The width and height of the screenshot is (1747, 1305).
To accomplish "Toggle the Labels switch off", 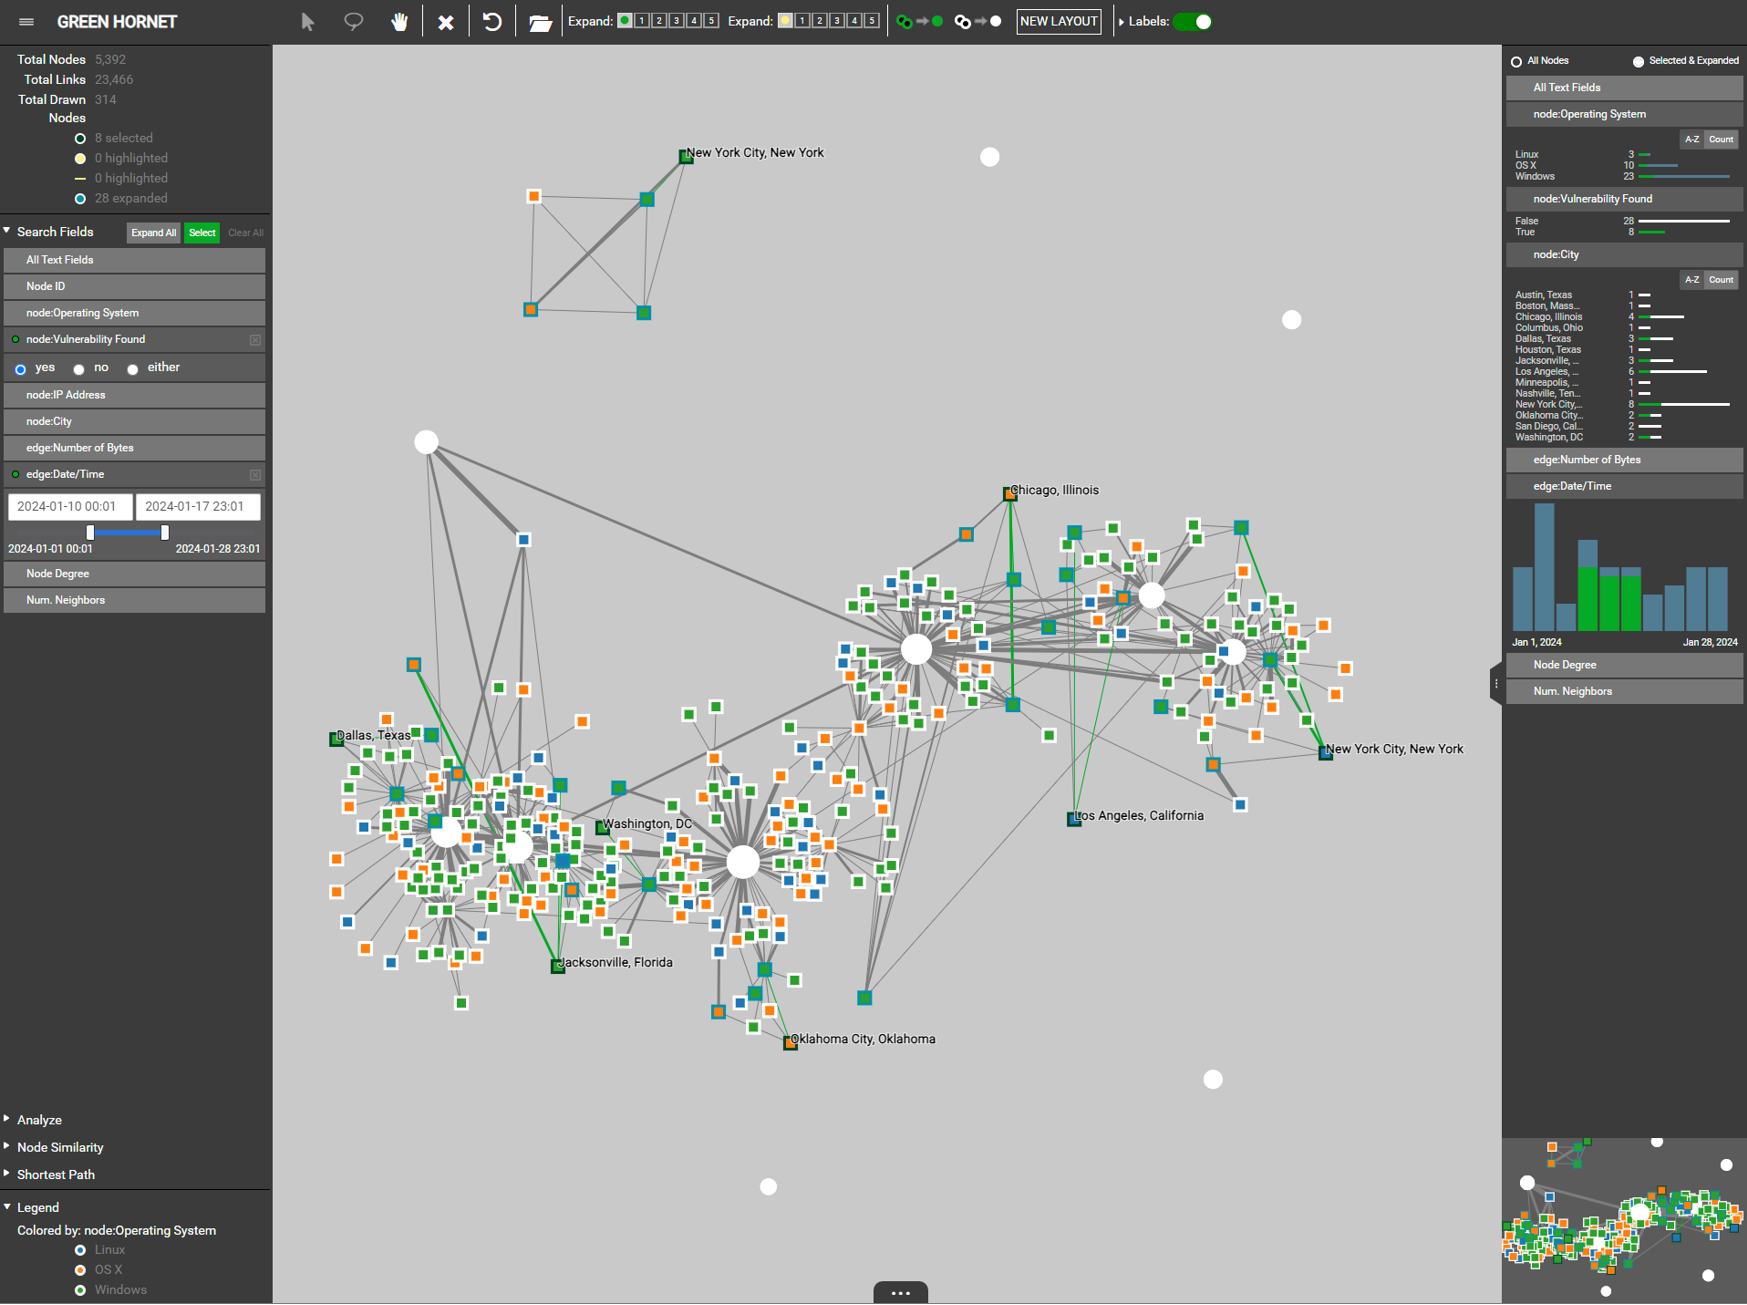I will [1193, 22].
